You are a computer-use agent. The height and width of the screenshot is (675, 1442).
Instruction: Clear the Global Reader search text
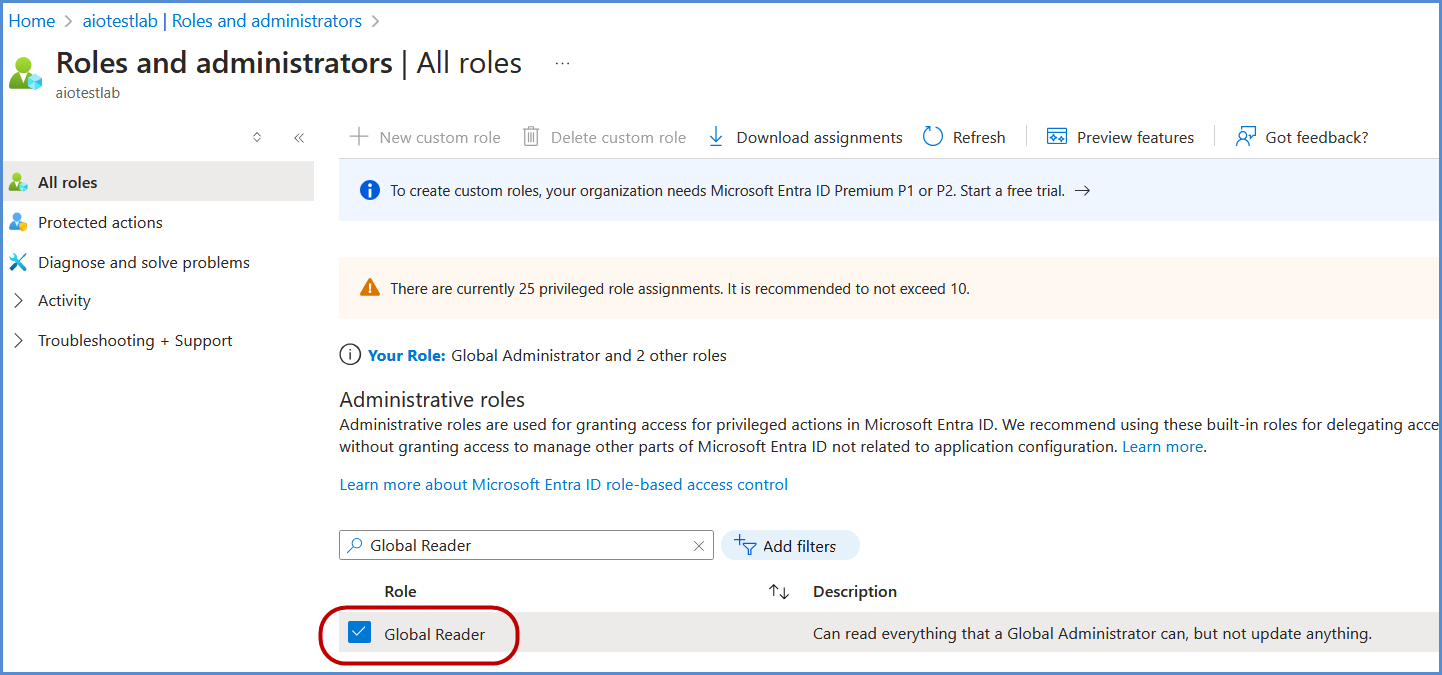(x=699, y=546)
